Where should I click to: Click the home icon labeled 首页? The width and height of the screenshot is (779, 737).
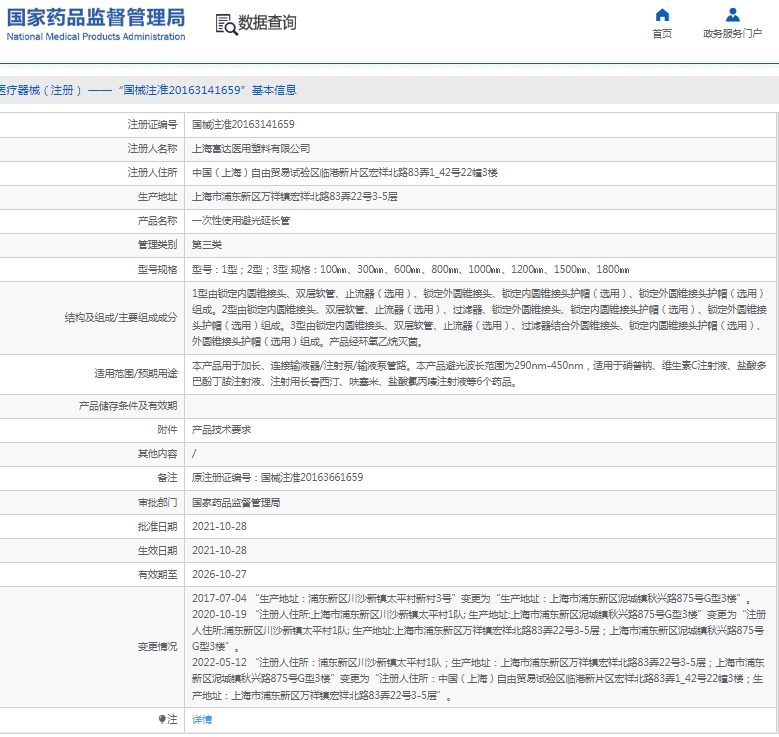coord(662,15)
